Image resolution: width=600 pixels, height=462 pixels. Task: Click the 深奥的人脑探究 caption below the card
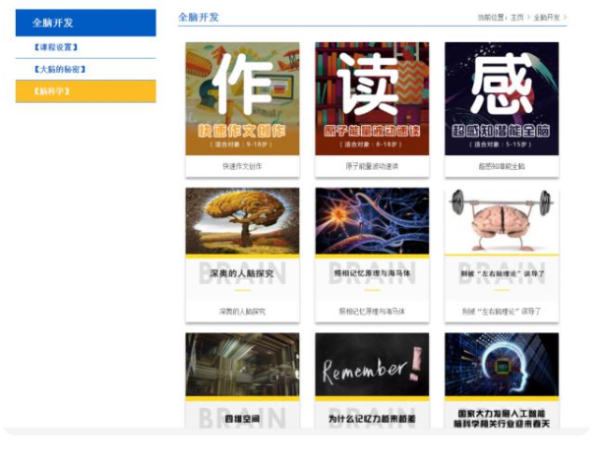[242, 311]
